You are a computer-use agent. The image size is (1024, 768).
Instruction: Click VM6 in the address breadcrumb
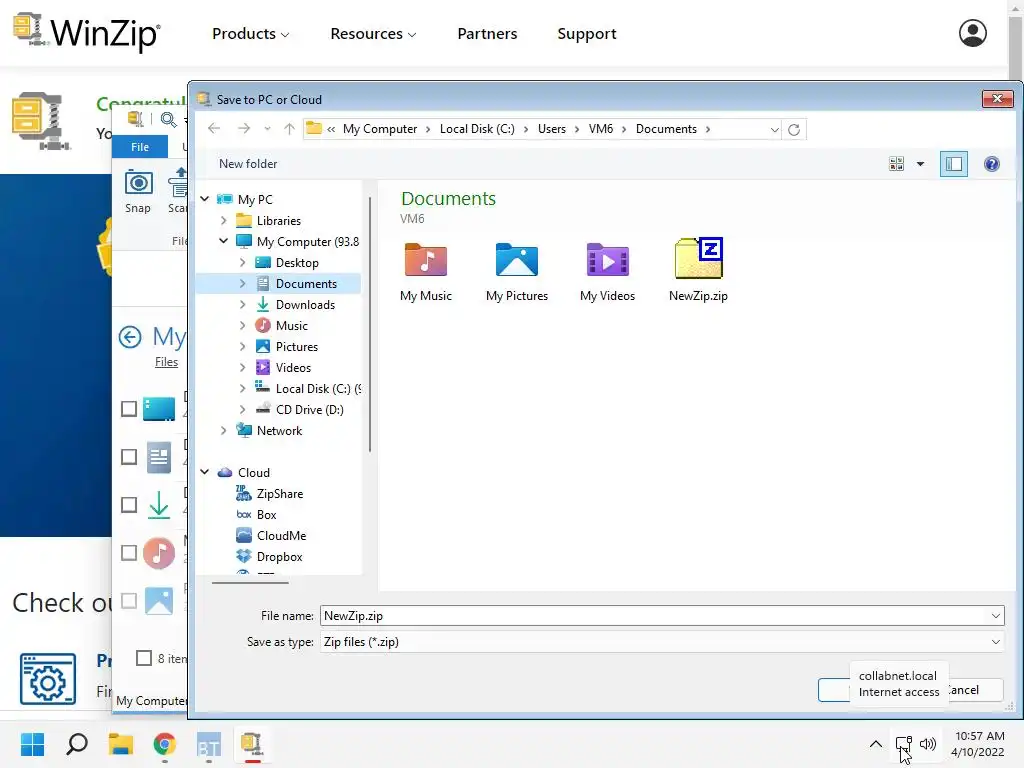(x=601, y=129)
